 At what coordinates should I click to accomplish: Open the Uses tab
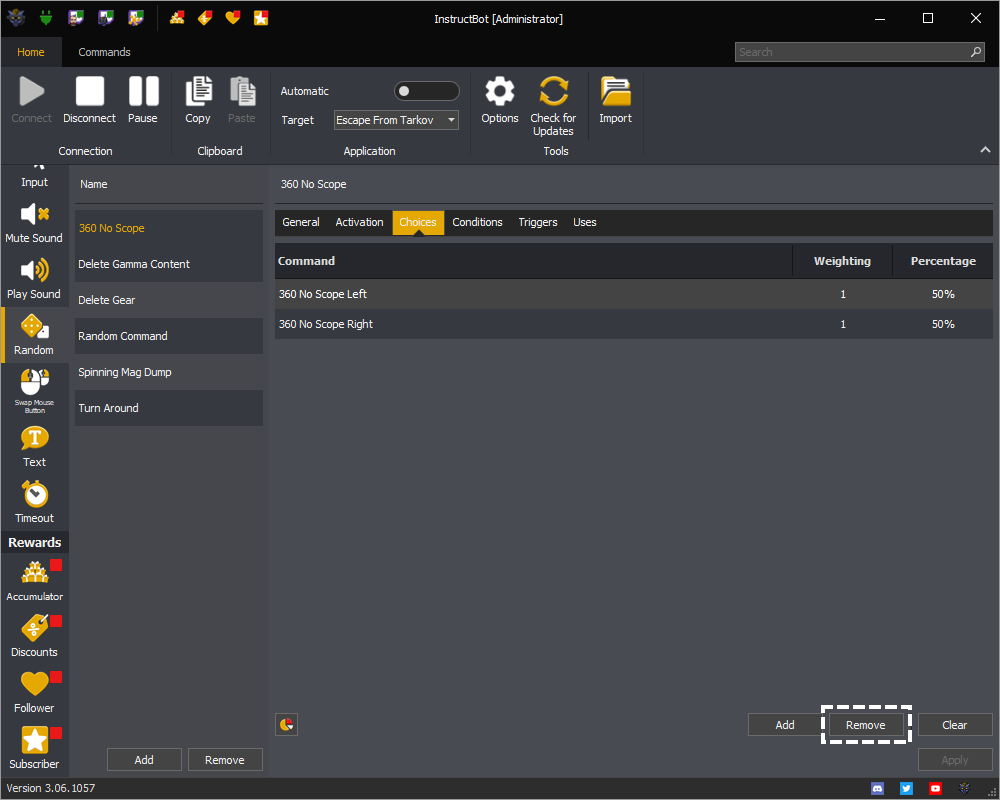point(585,222)
